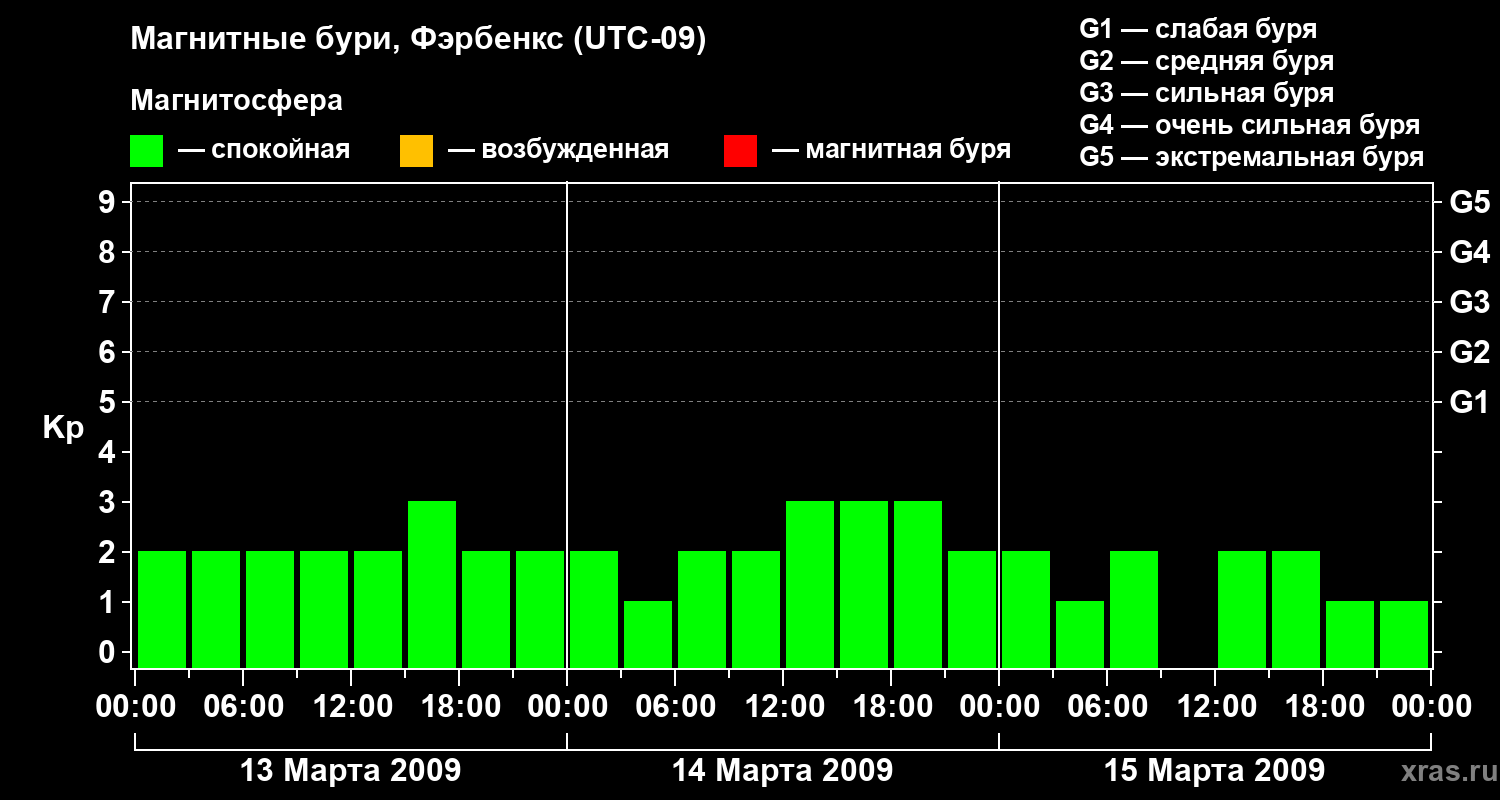Click the '06:00' time label under 15 March
The image size is (1500, 800).
point(1107,707)
